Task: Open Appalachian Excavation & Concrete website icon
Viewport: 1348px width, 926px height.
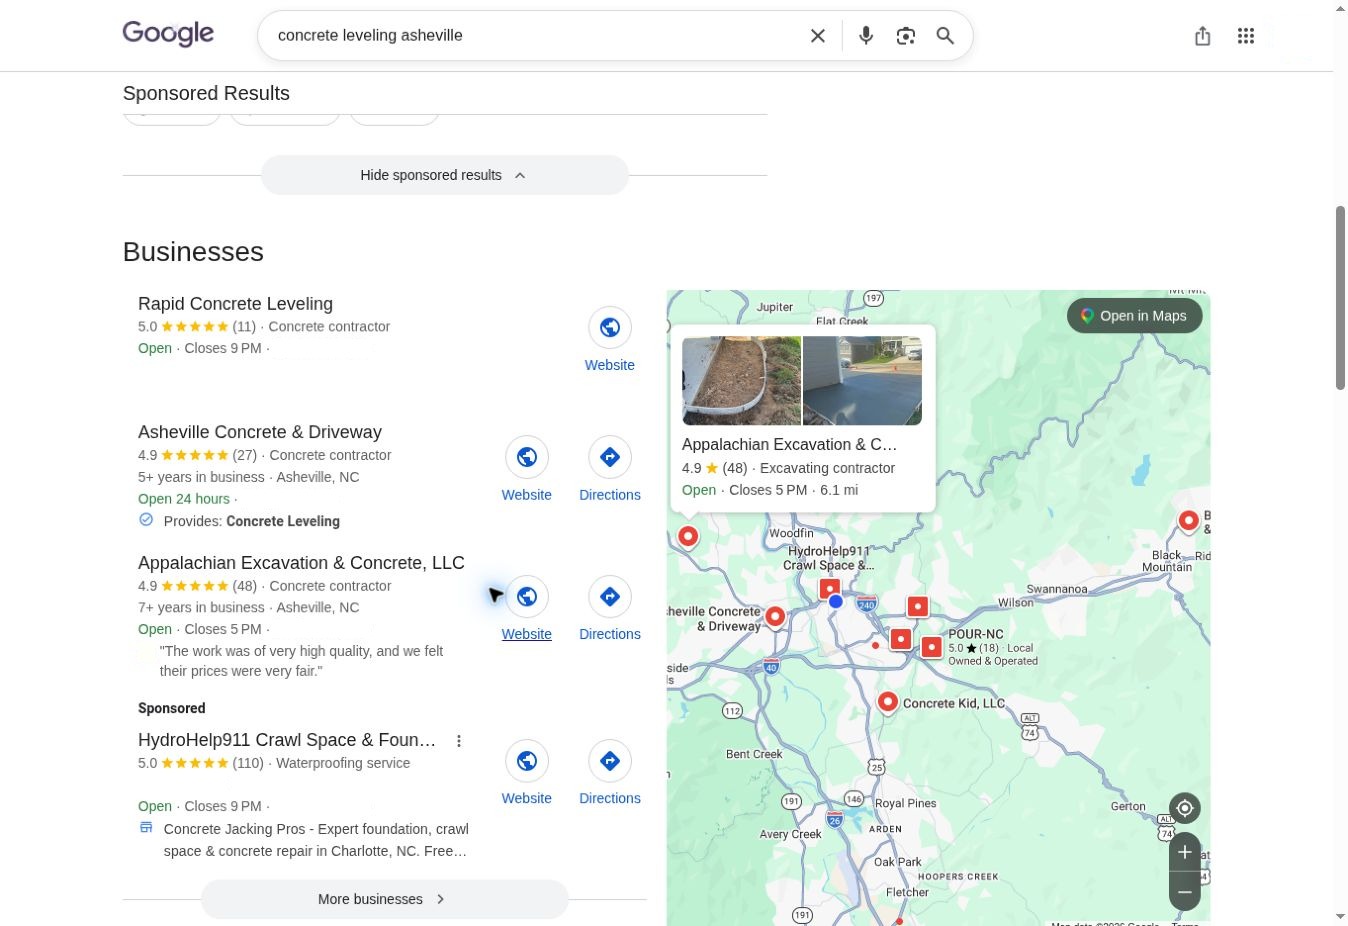Action: 527,597
